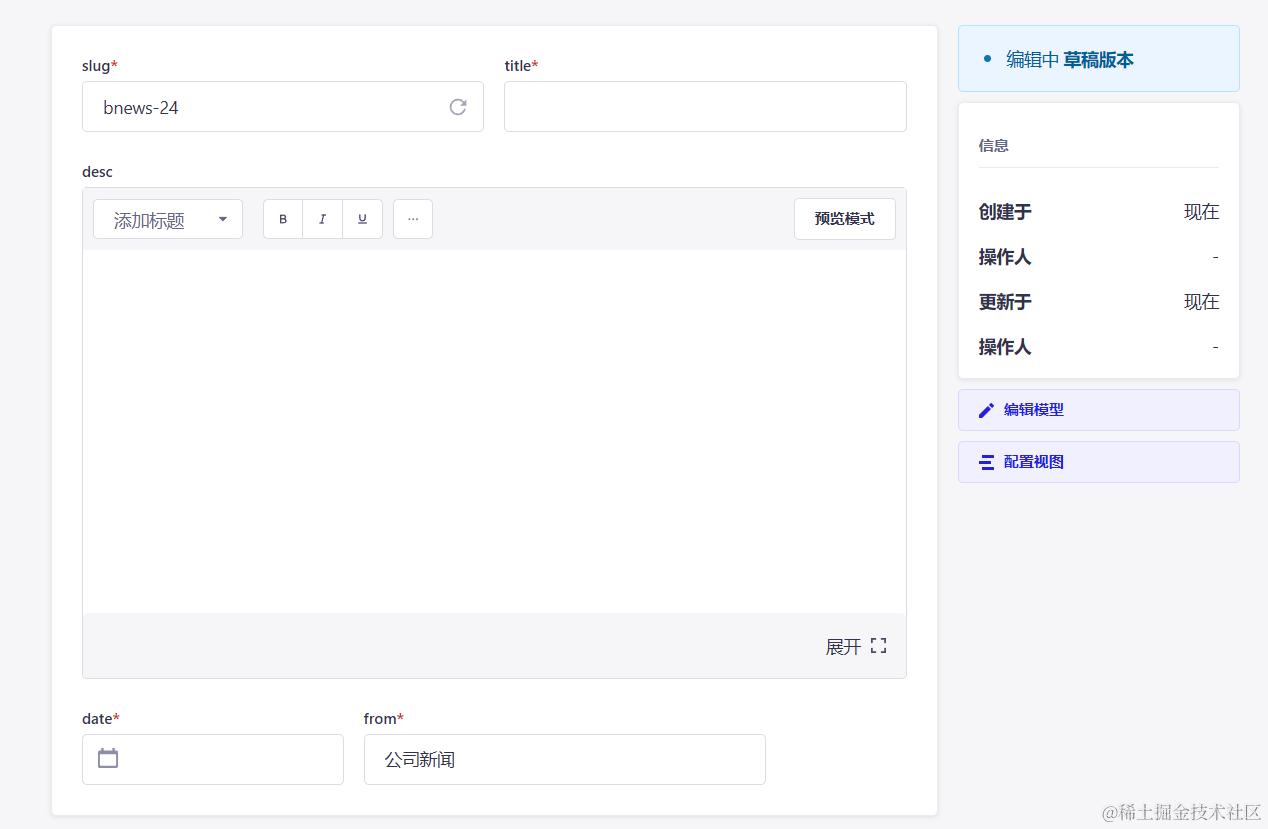Focus the empty title input field
The image size is (1268, 829).
click(705, 107)
